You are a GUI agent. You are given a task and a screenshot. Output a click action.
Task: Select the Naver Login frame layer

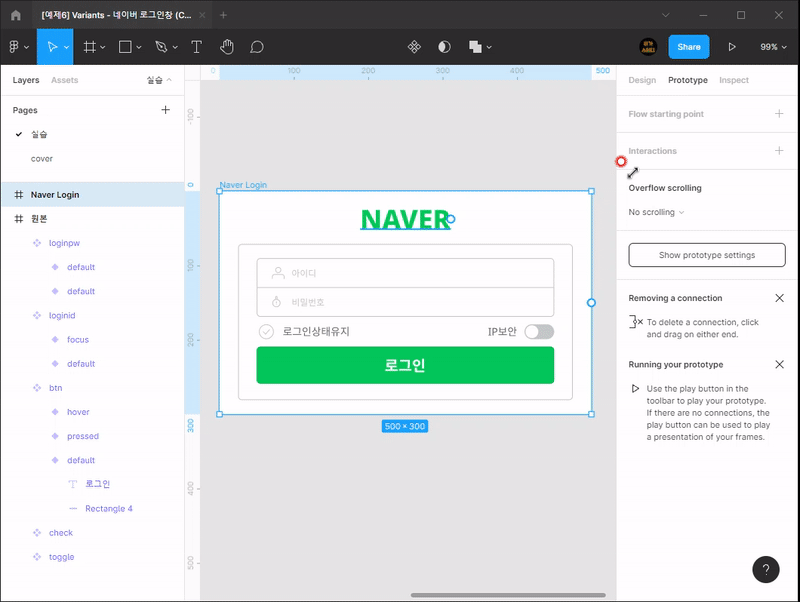pyautogui.click(x=92, y=194)
